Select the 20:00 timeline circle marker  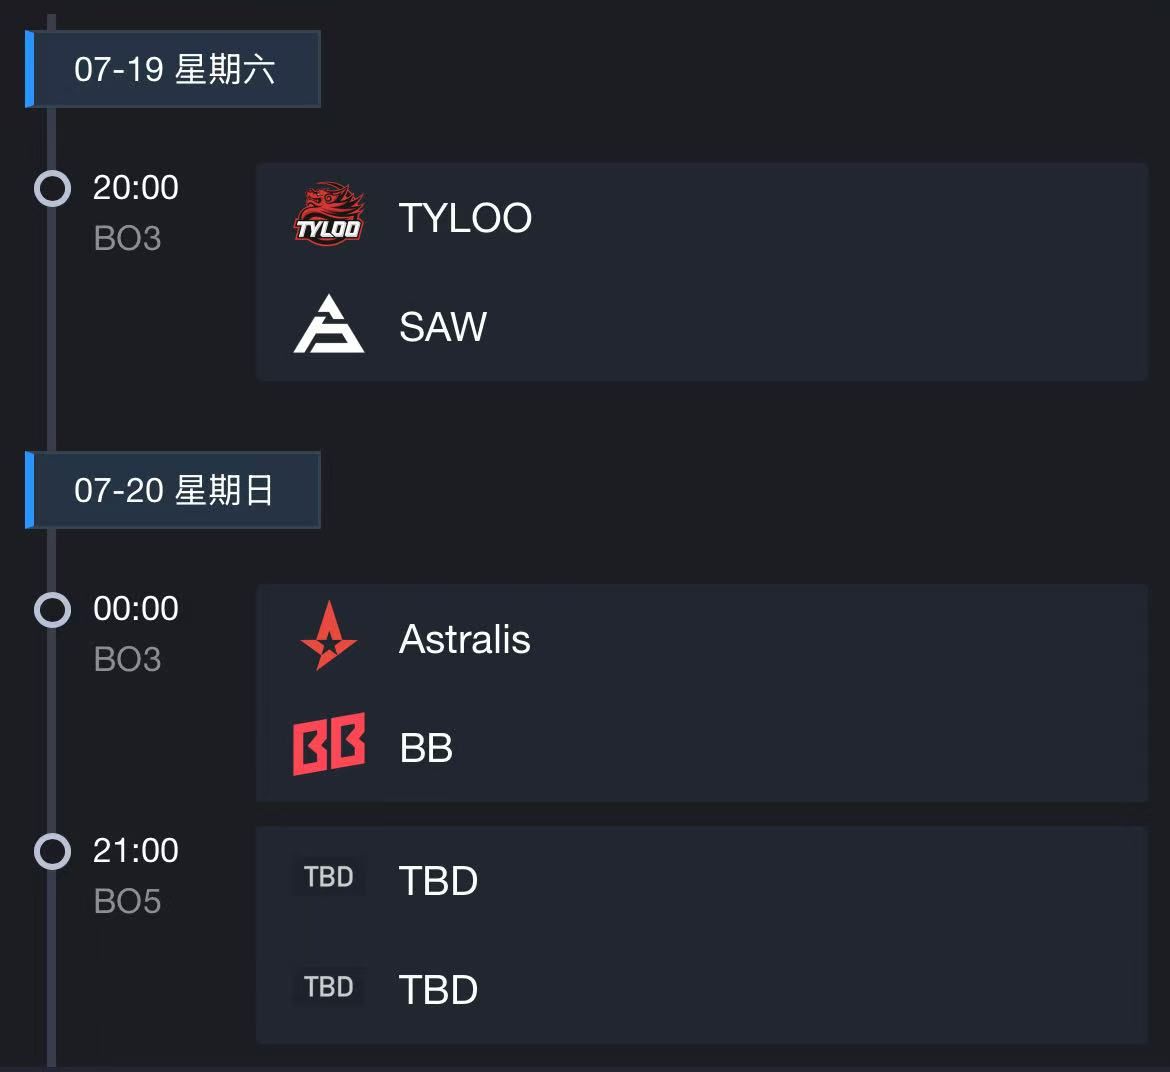52,188
